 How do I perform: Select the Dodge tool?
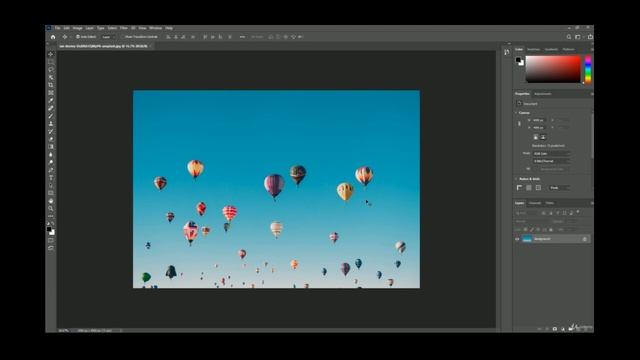(x=51, y=162)
